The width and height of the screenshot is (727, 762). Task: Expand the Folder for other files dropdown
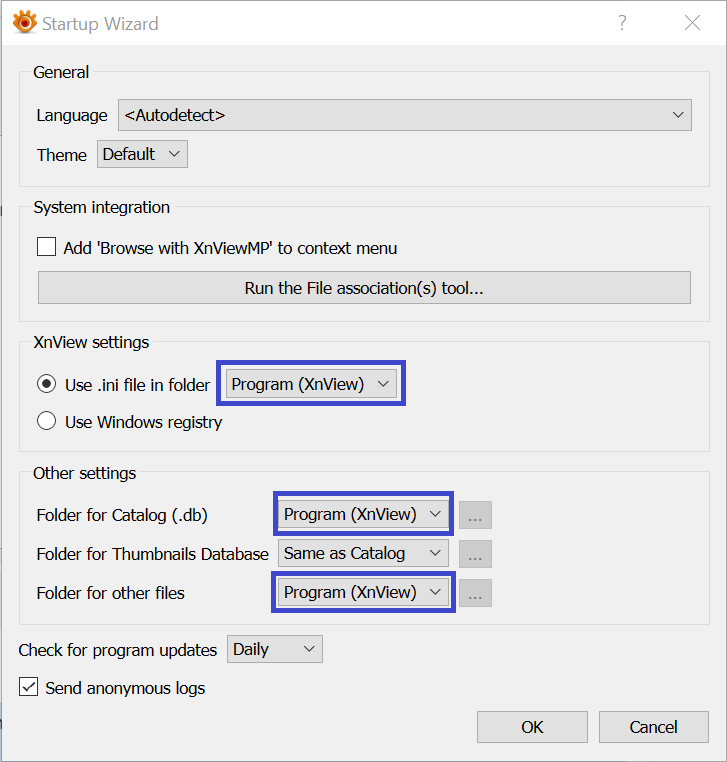(x=363, y=592)
